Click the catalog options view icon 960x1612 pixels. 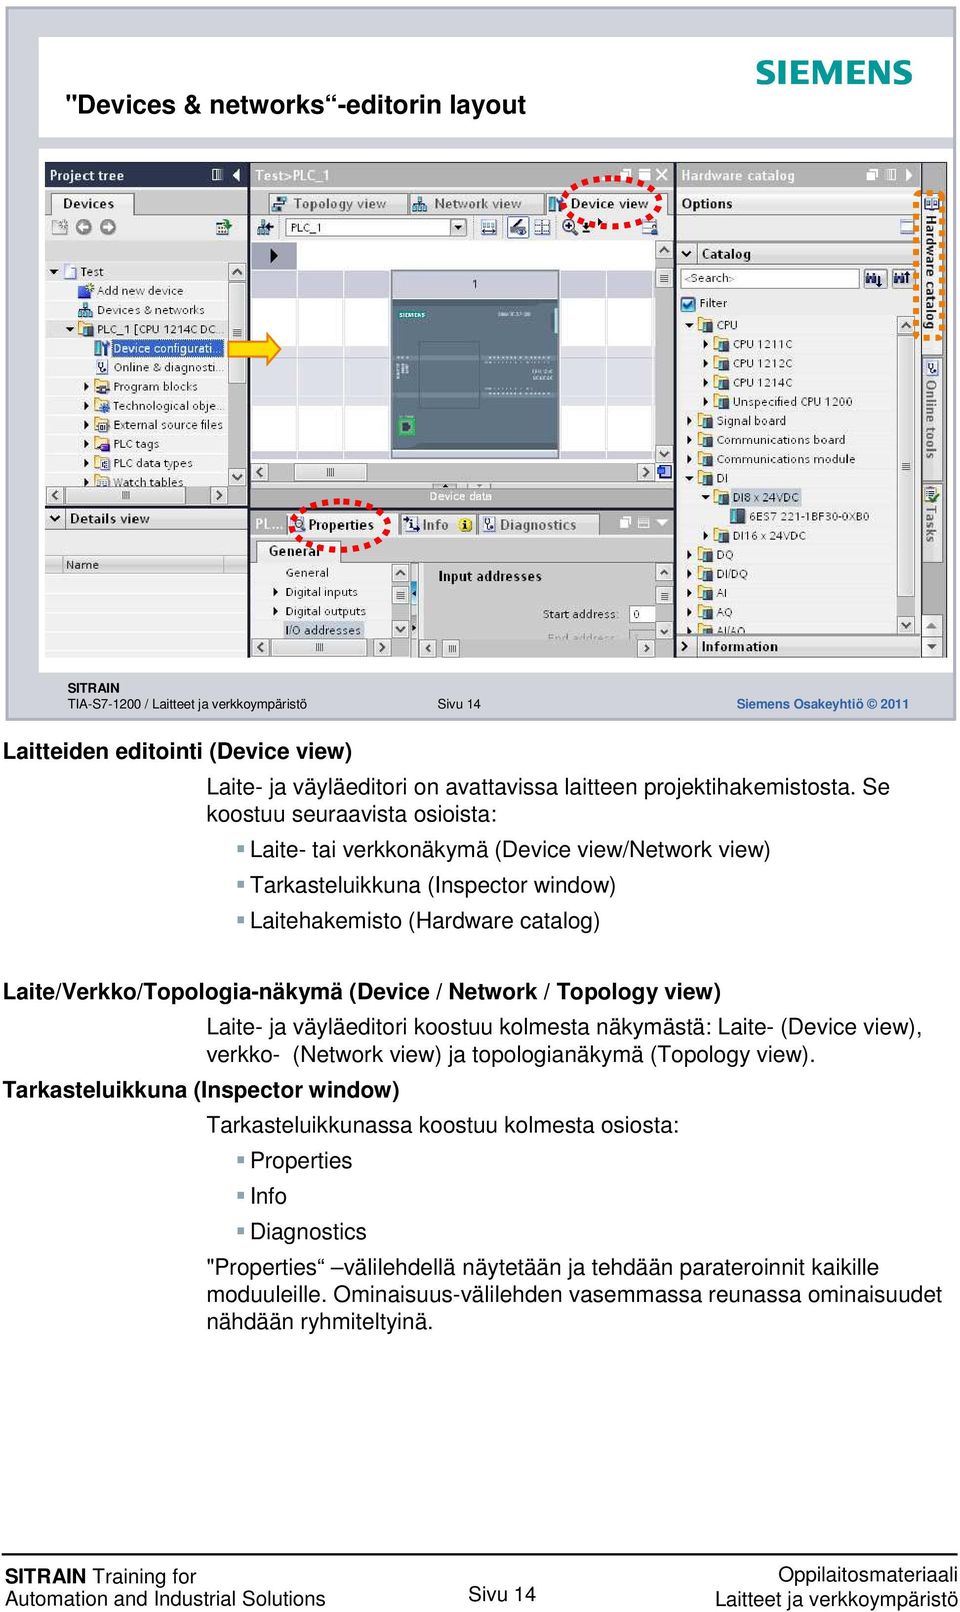908,227
